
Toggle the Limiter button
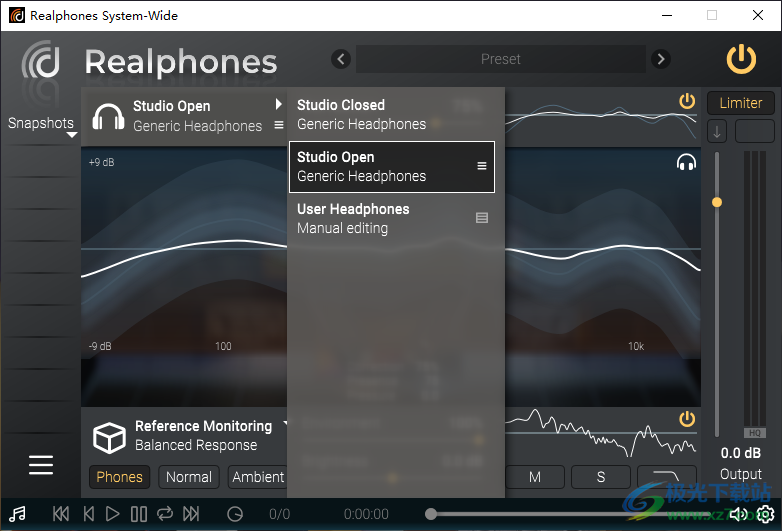(x=741, y=103)
